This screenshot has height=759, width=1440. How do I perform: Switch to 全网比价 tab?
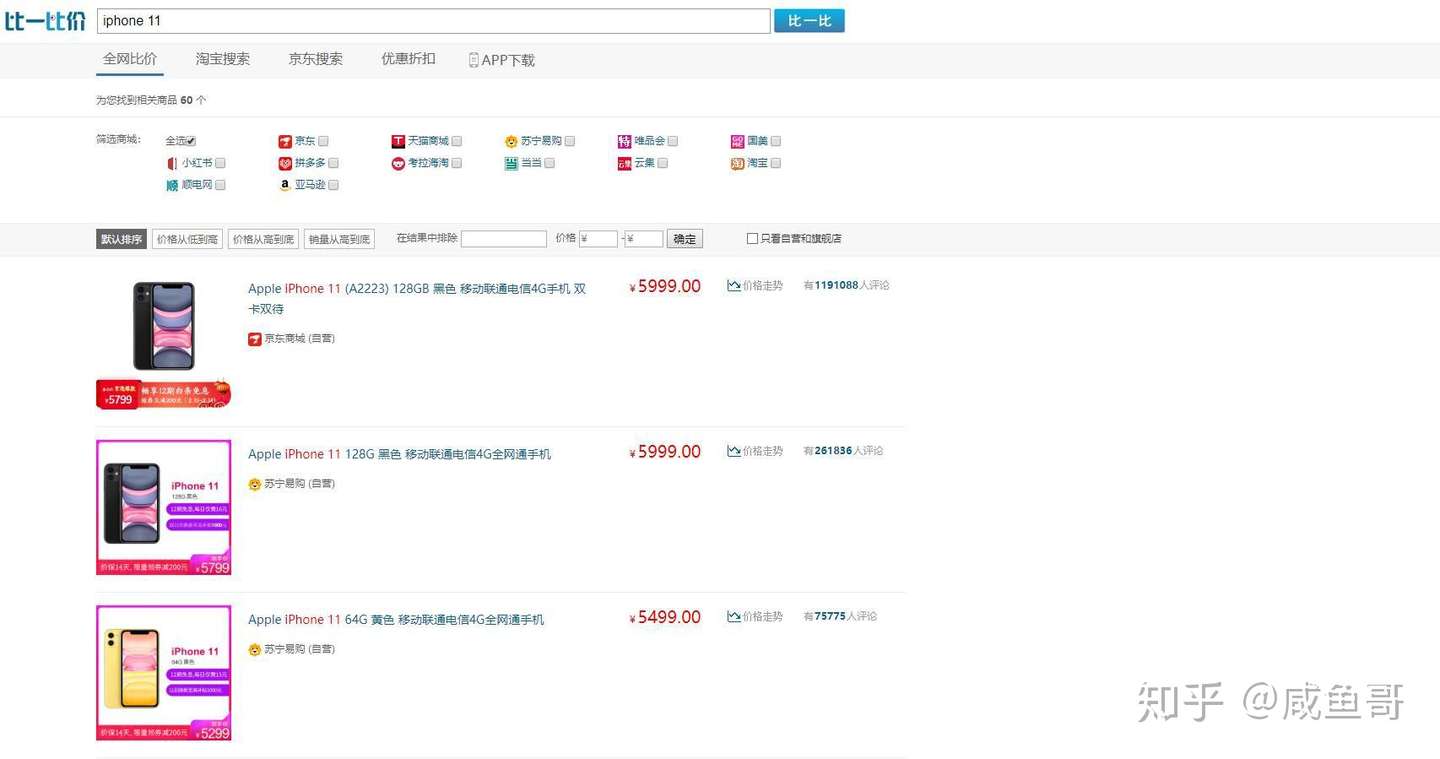coord(130,59)
